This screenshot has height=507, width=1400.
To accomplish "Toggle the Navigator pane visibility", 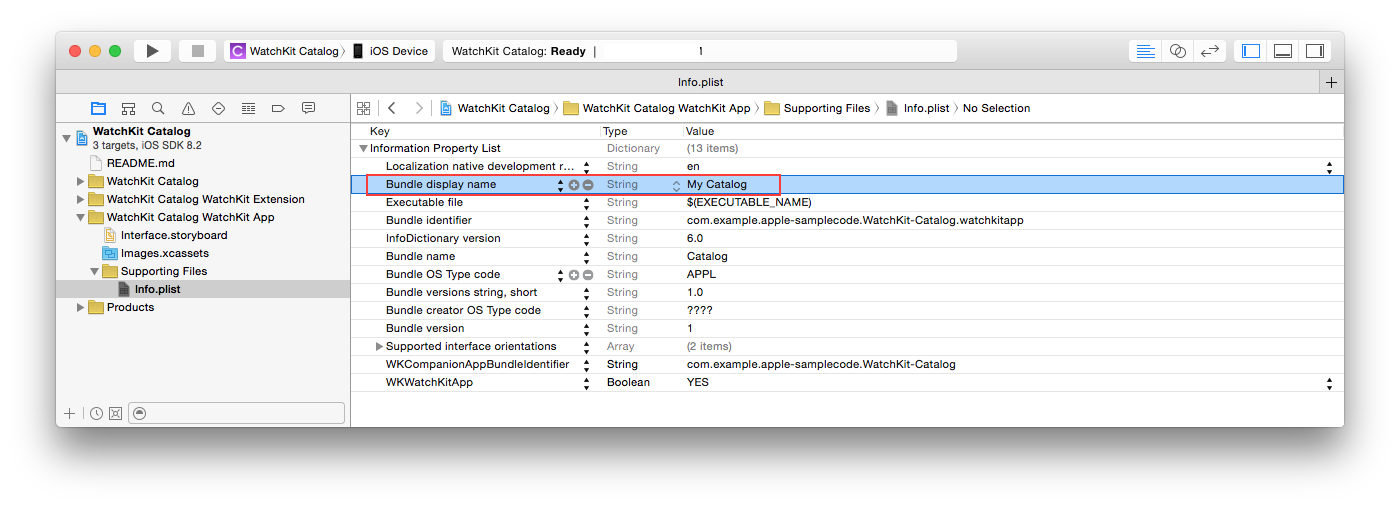I will pos(1251,51).
